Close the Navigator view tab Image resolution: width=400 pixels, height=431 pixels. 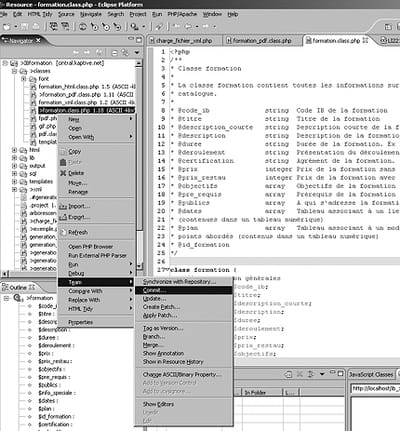click(38, 40)
